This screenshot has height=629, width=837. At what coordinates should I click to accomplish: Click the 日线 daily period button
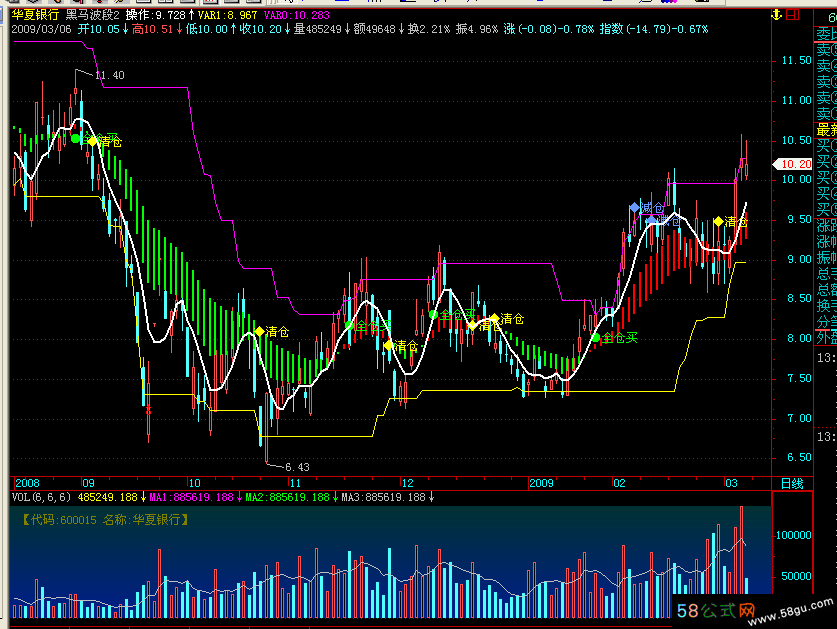[x=792, y=484]
